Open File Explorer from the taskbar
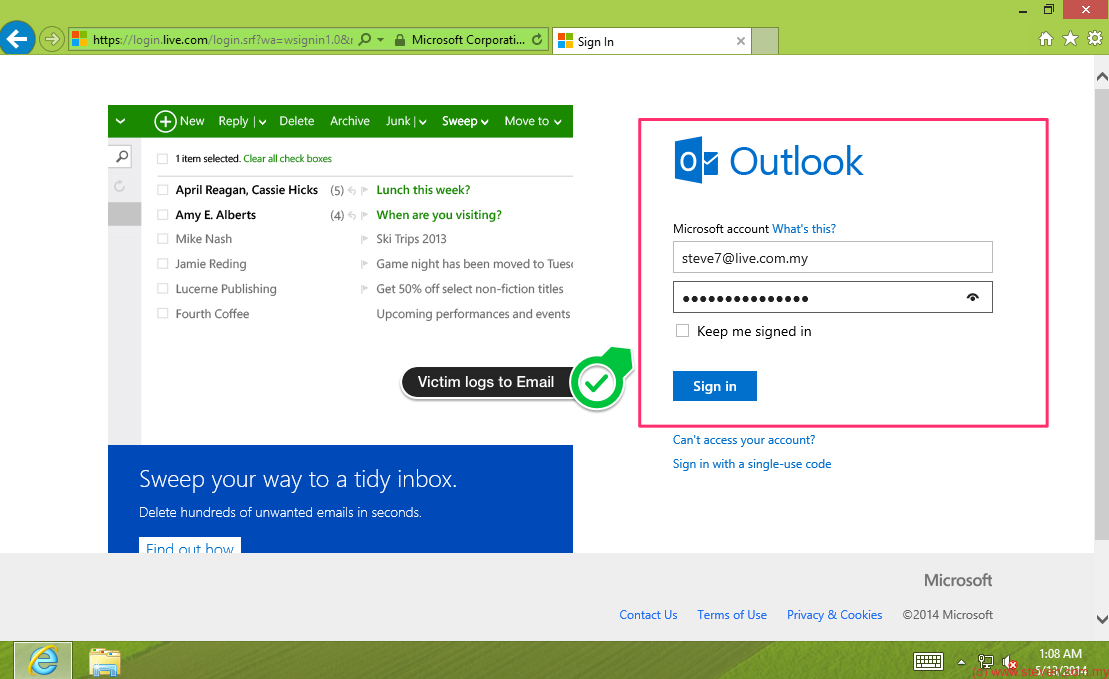The height and width of the screenshot is (679, 1109). point(105,660)
